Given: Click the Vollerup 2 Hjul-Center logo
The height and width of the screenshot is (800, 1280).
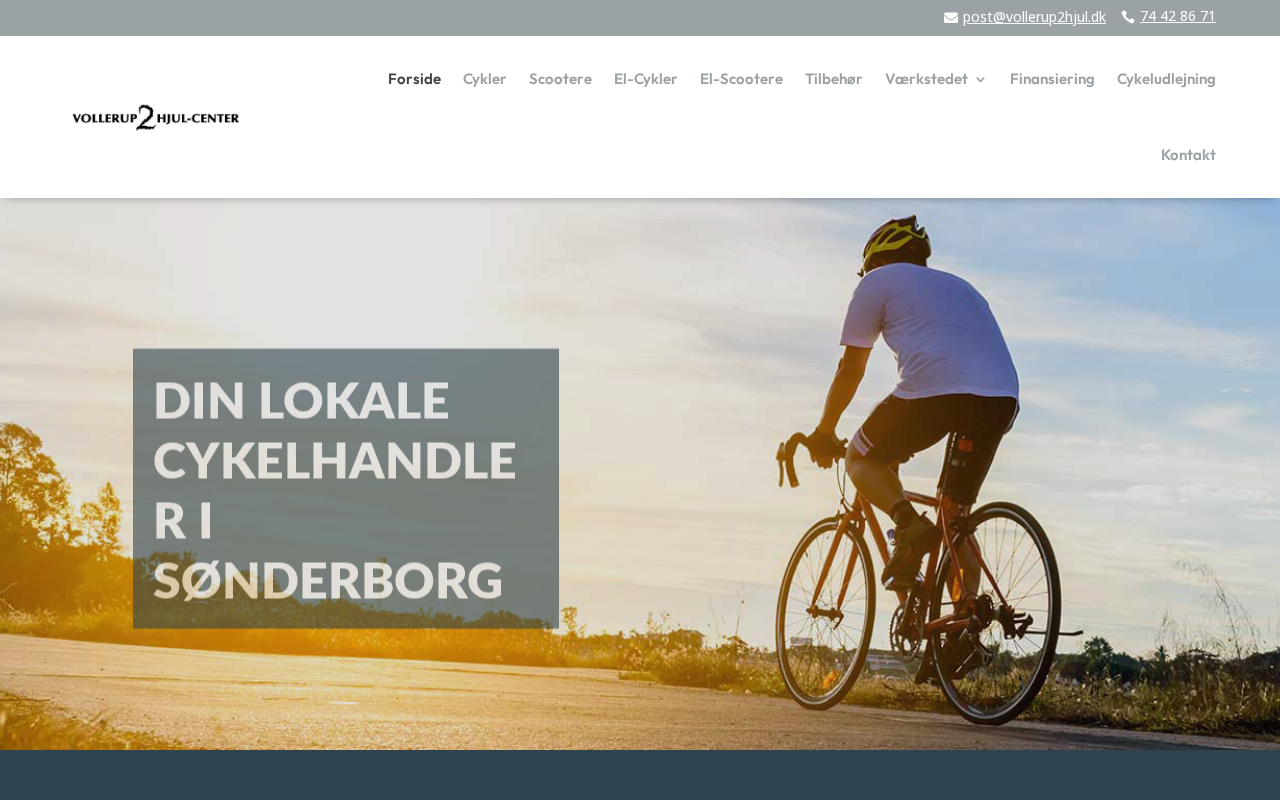Looking at the screenshot, I should pos(156,117).
